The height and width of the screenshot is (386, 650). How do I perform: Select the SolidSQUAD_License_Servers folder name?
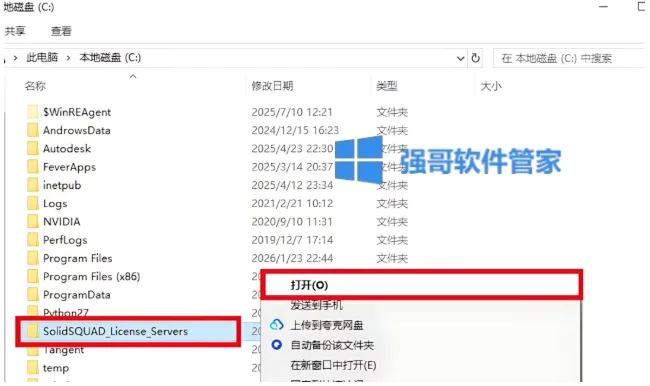point(115,331)
